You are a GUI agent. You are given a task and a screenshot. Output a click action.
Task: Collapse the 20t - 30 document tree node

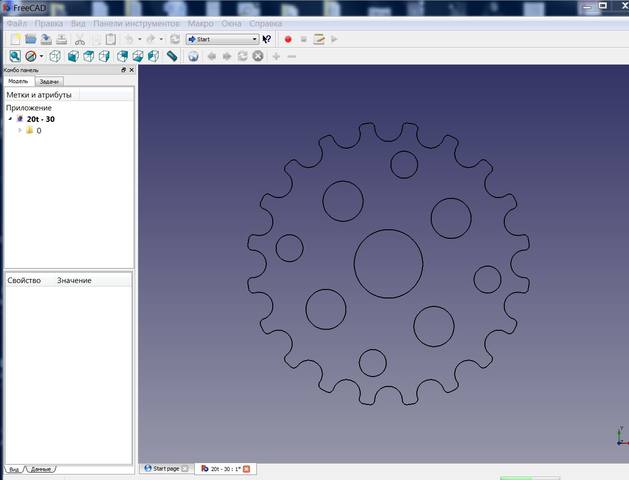tap(10, 119)
